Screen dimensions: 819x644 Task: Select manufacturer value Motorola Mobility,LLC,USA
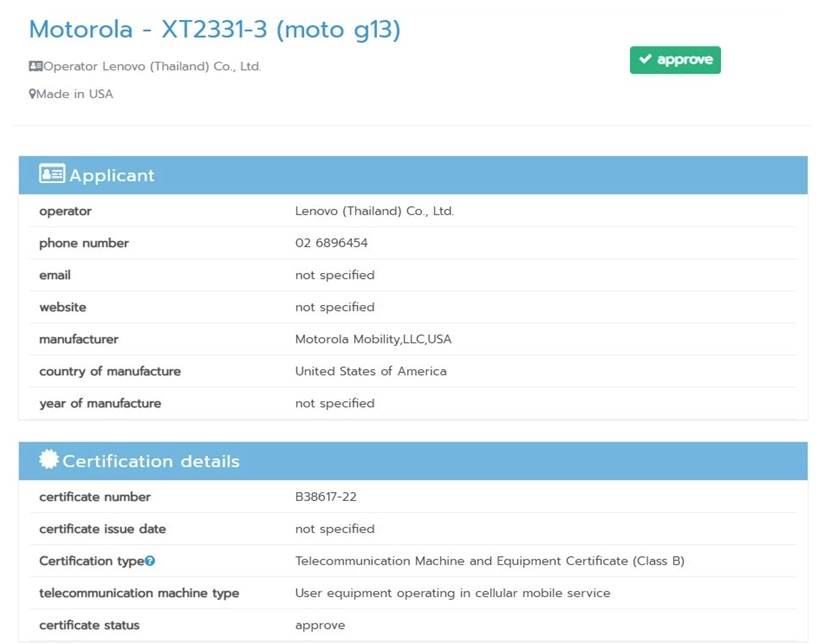[373, 339]
